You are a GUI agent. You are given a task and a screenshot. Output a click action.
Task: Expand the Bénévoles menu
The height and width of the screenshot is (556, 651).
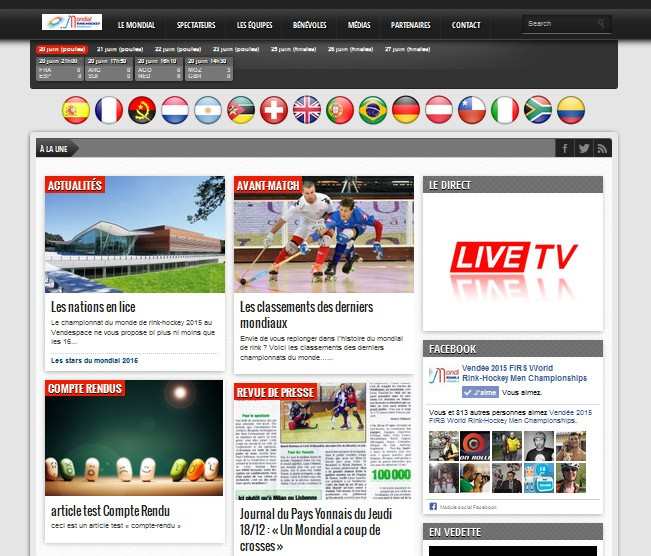coord(311,24)
